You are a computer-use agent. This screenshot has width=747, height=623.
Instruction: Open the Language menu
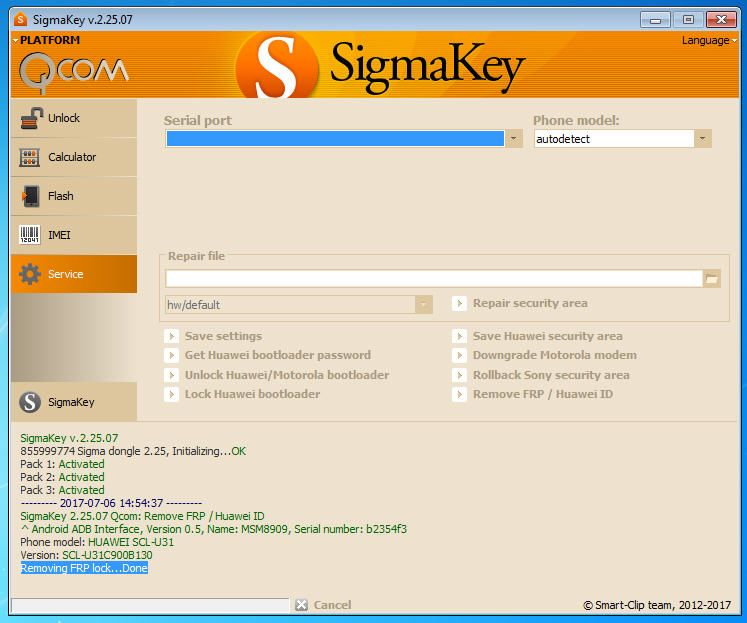pyautogui.click(x=709, y=41)
